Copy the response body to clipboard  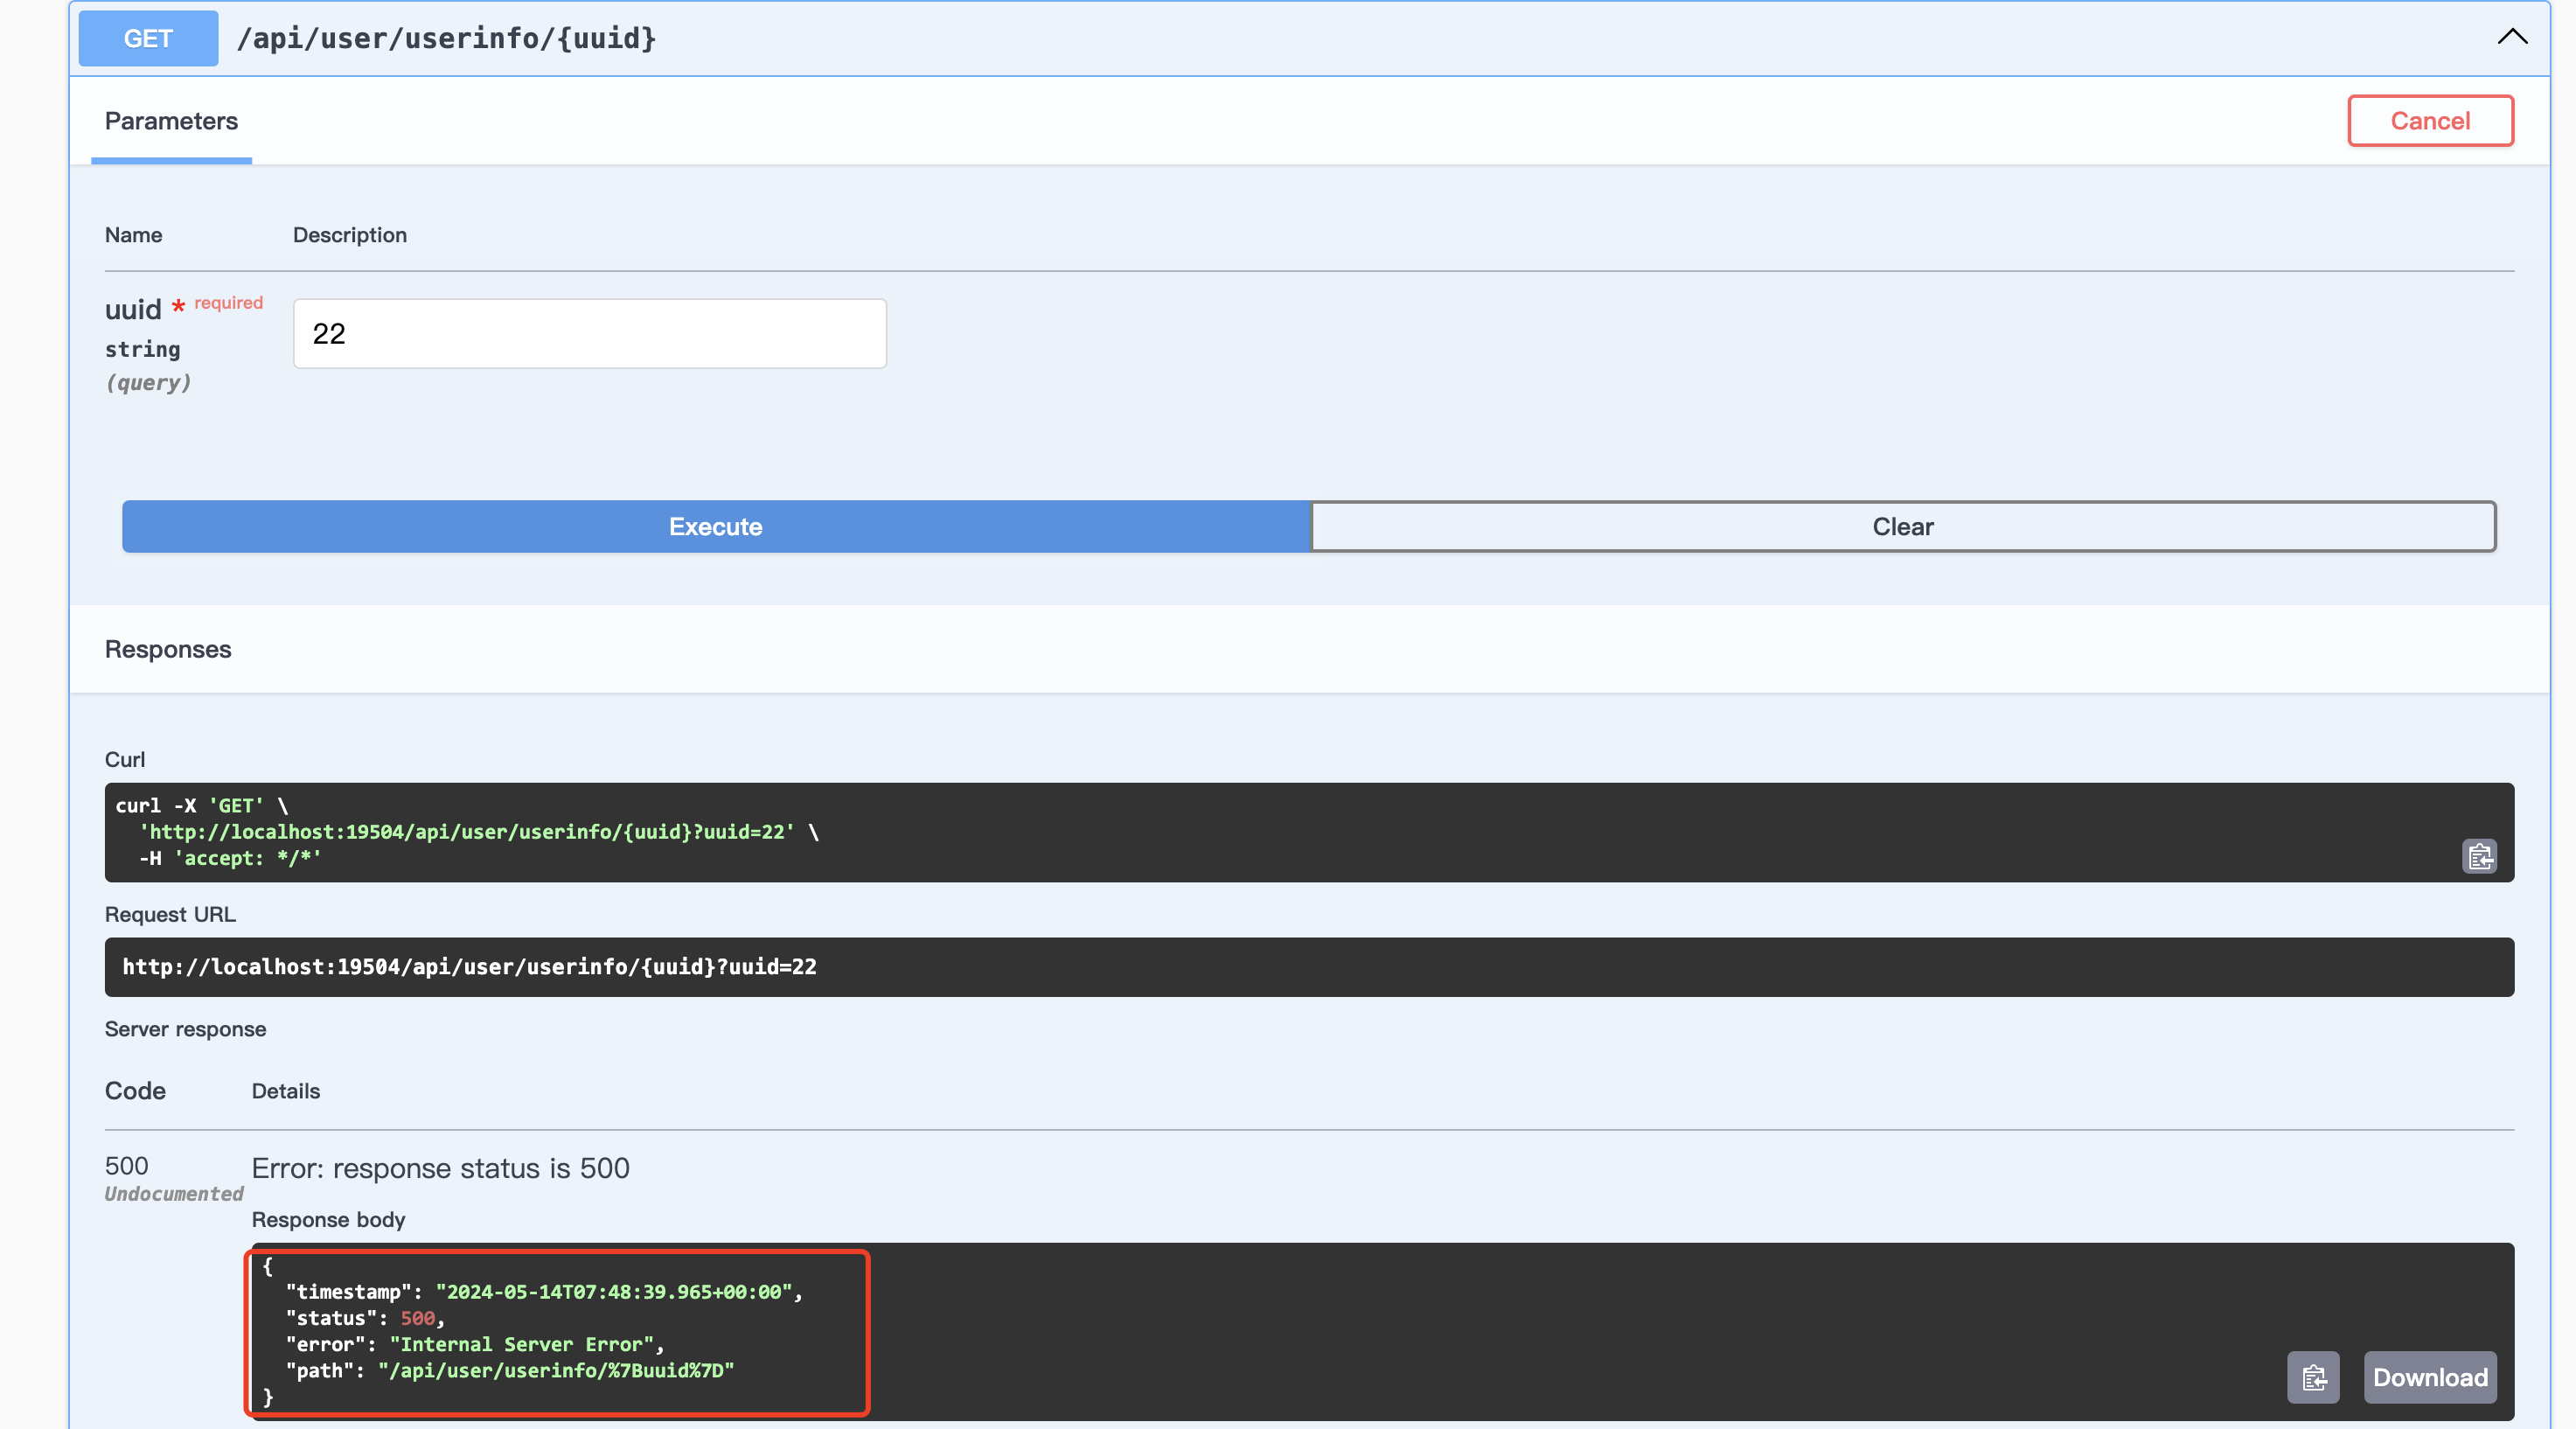click(2313, 1377)
